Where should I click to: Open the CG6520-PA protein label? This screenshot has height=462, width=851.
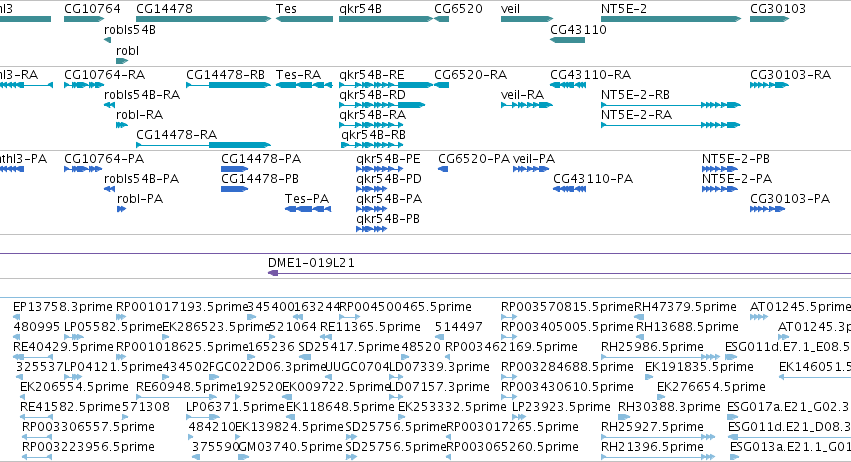click(474, 159)
